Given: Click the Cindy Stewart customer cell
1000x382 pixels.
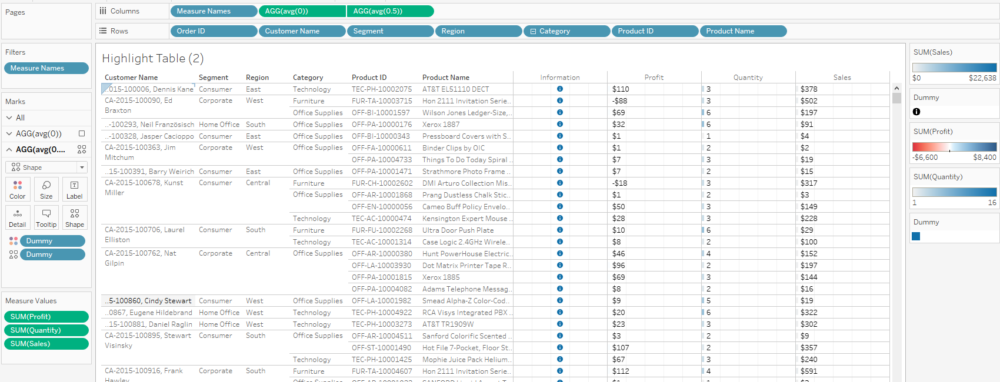Looking at the screenshot, I should pos(148,300).
